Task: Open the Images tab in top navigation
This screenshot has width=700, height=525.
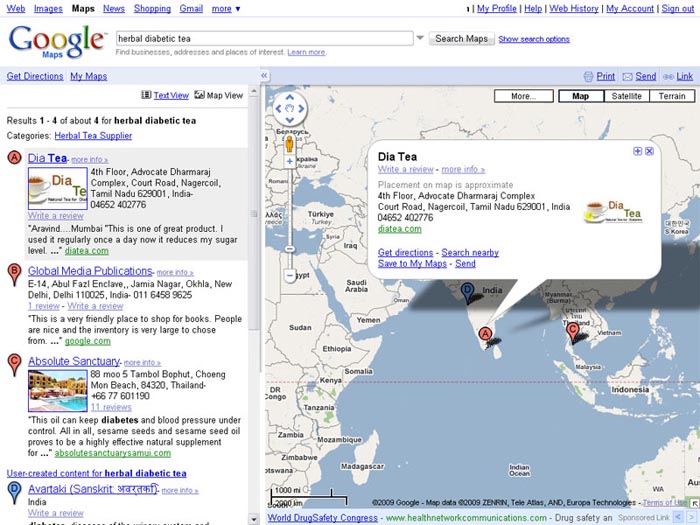Action: pos(48,8)
